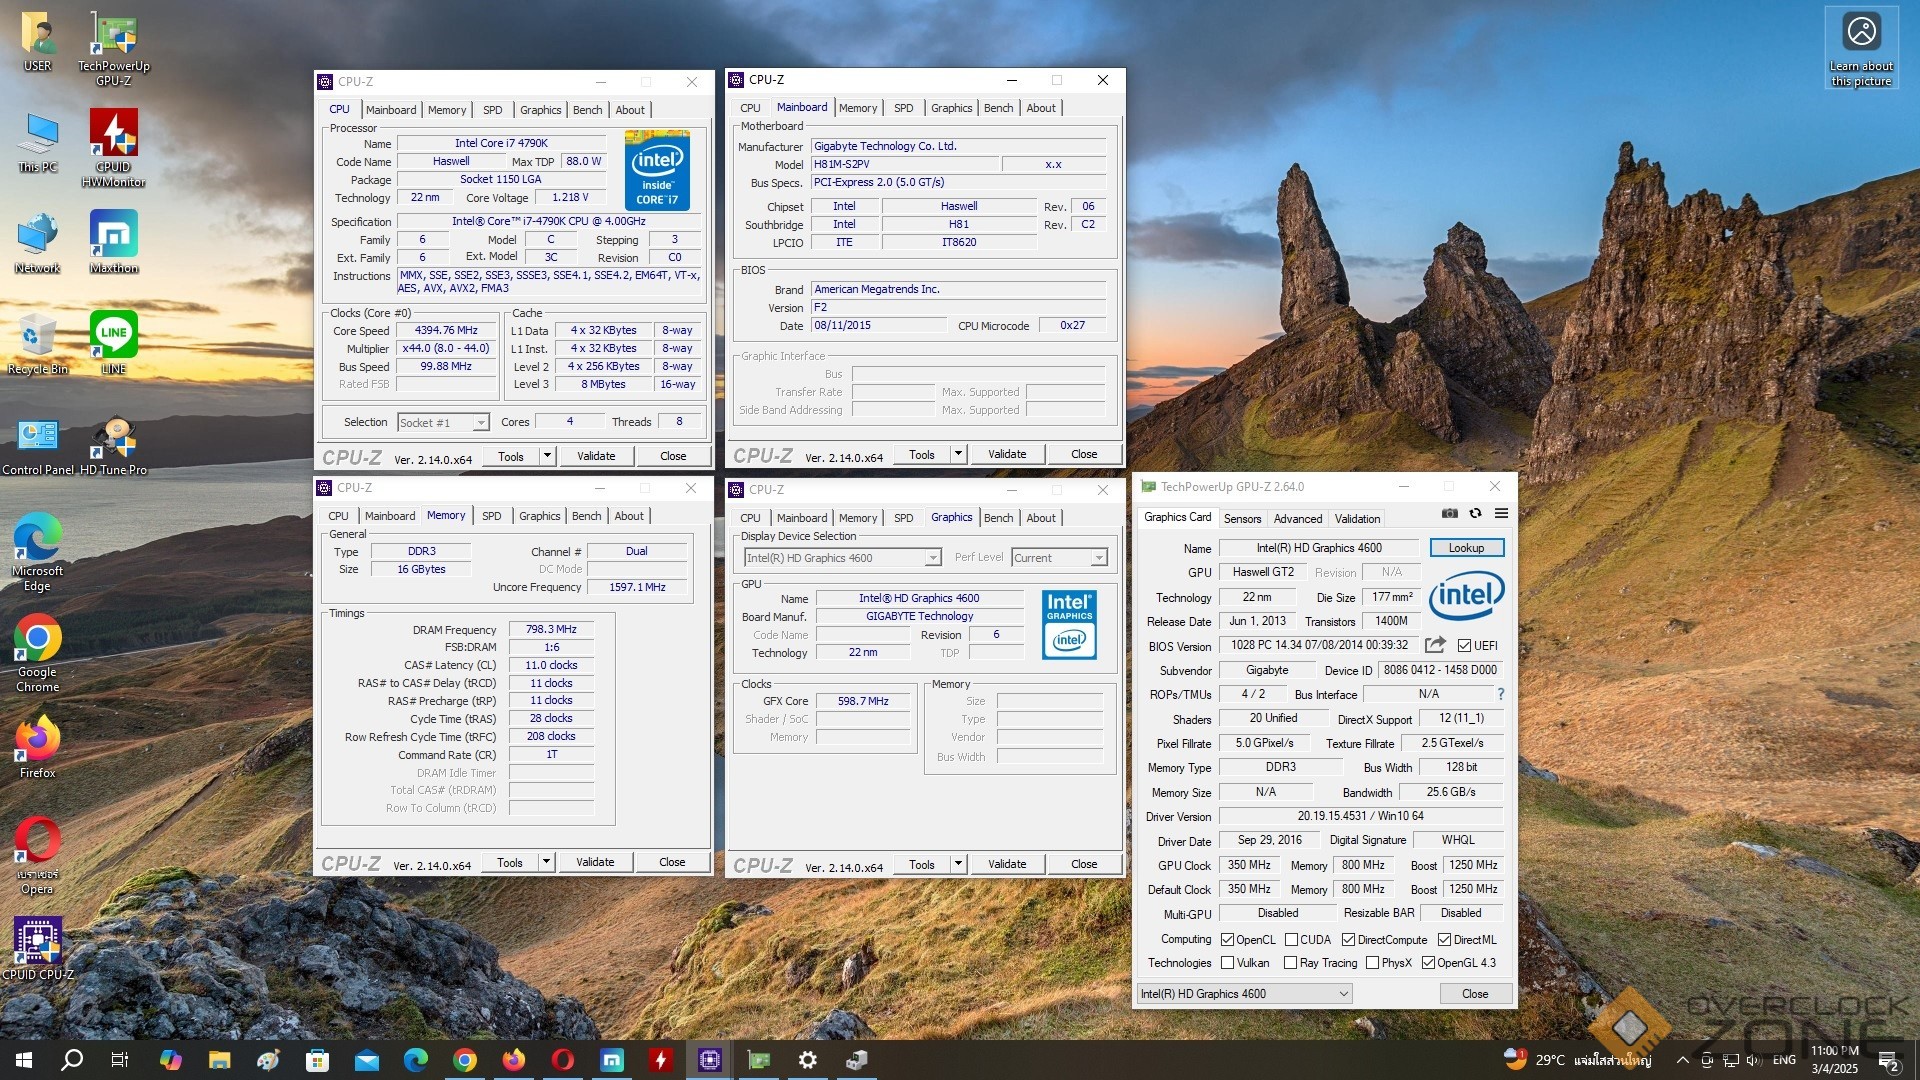Switch to Sensors tab in GPU-Z
Viewport: 1920px width, 1080px height.
1242,518
